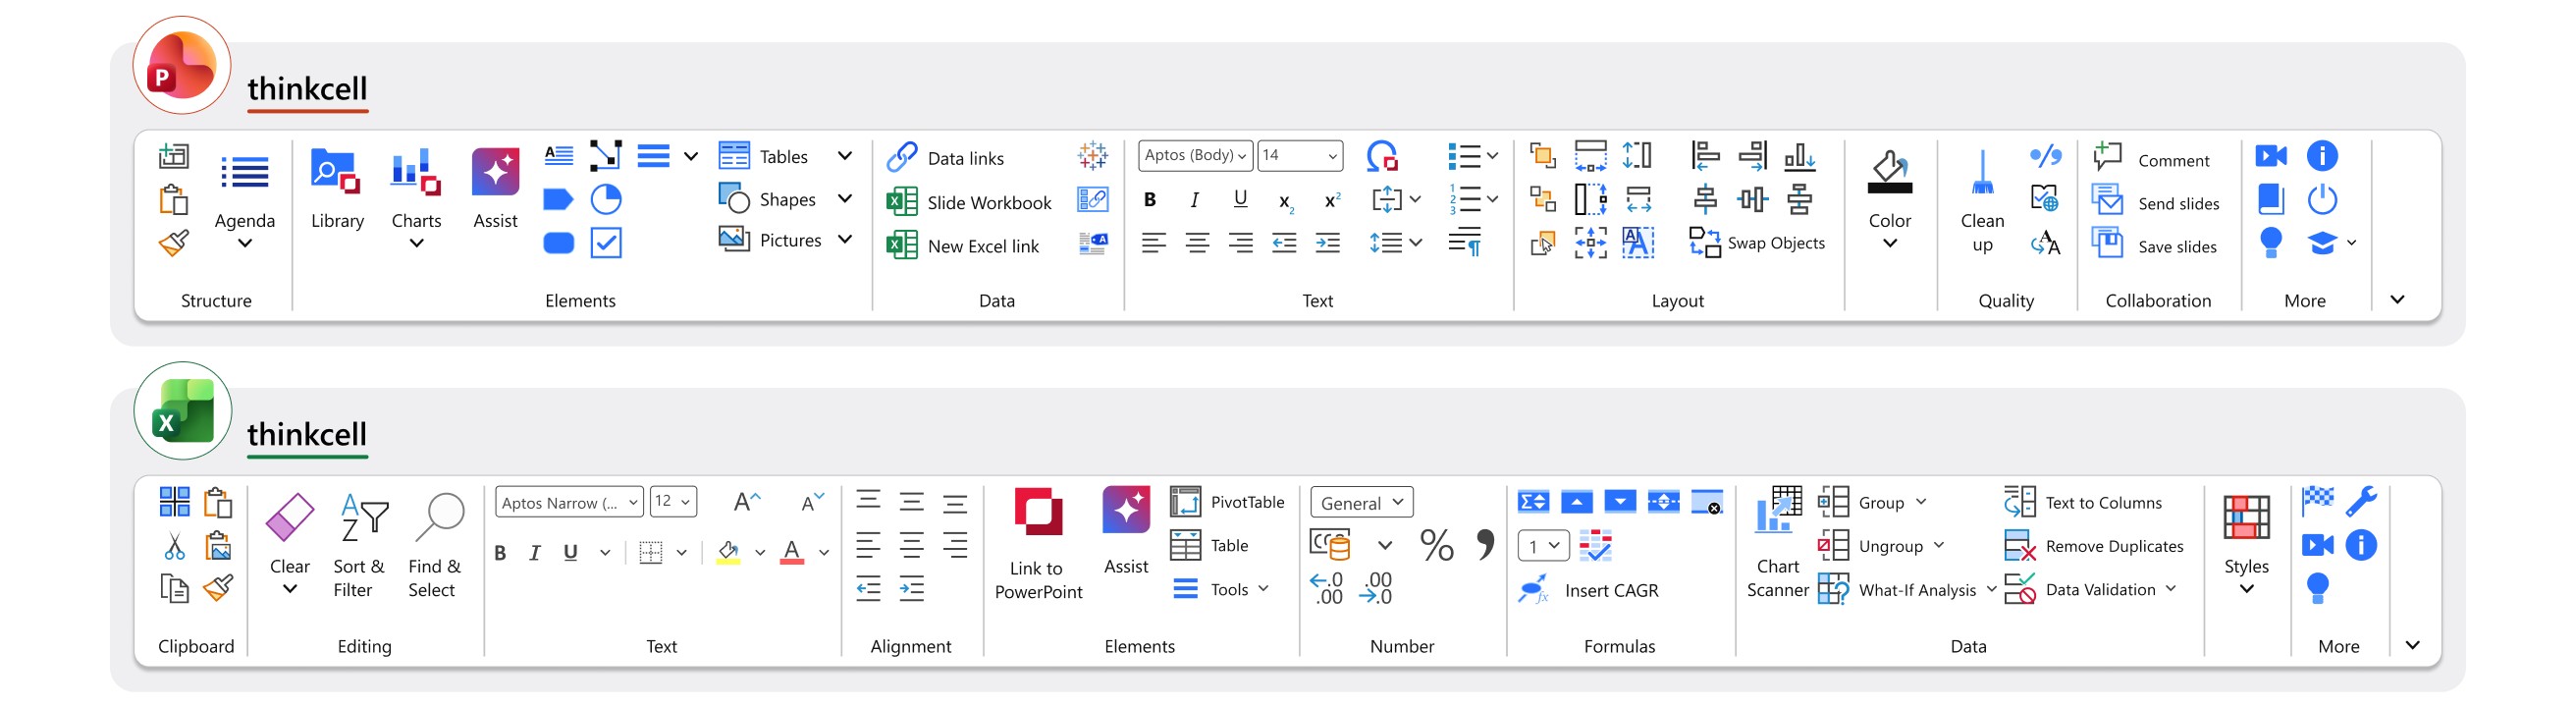Toggle Italic in Excel Text group
This screenshot has height=707, width=2576.
click(535, 552)
